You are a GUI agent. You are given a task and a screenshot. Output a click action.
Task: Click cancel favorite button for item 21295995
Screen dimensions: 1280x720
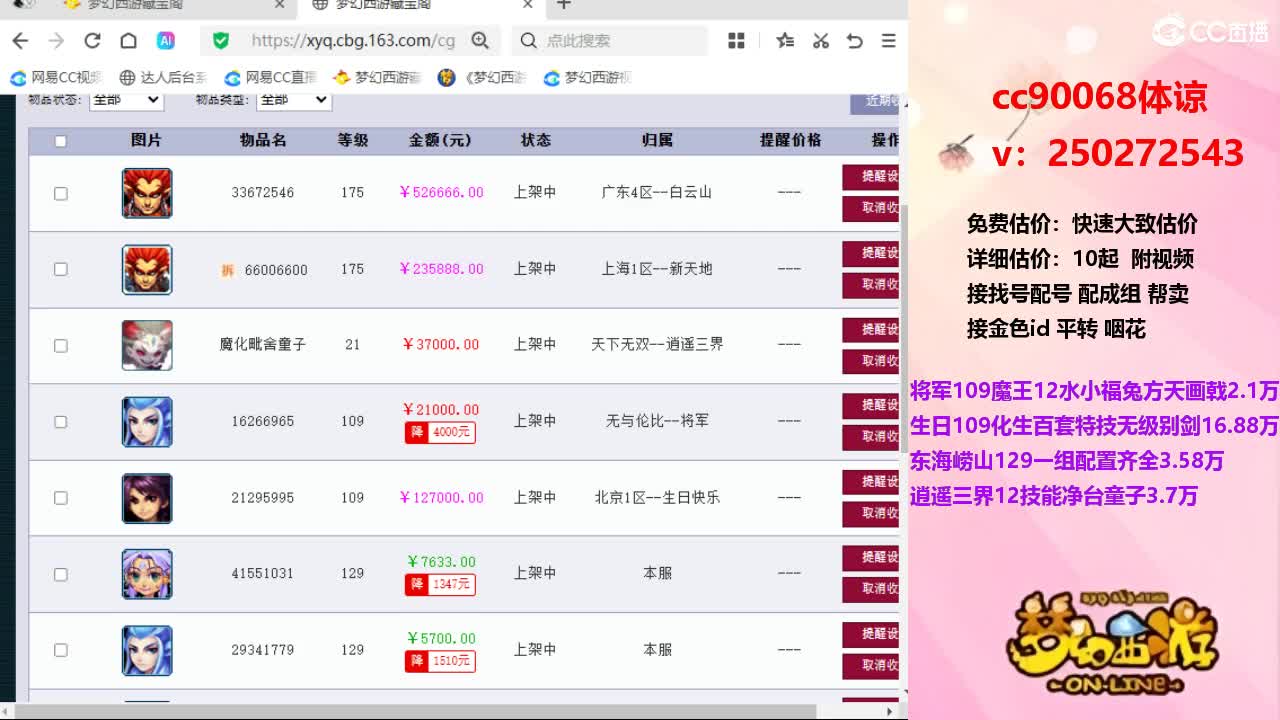pos(871,513)
